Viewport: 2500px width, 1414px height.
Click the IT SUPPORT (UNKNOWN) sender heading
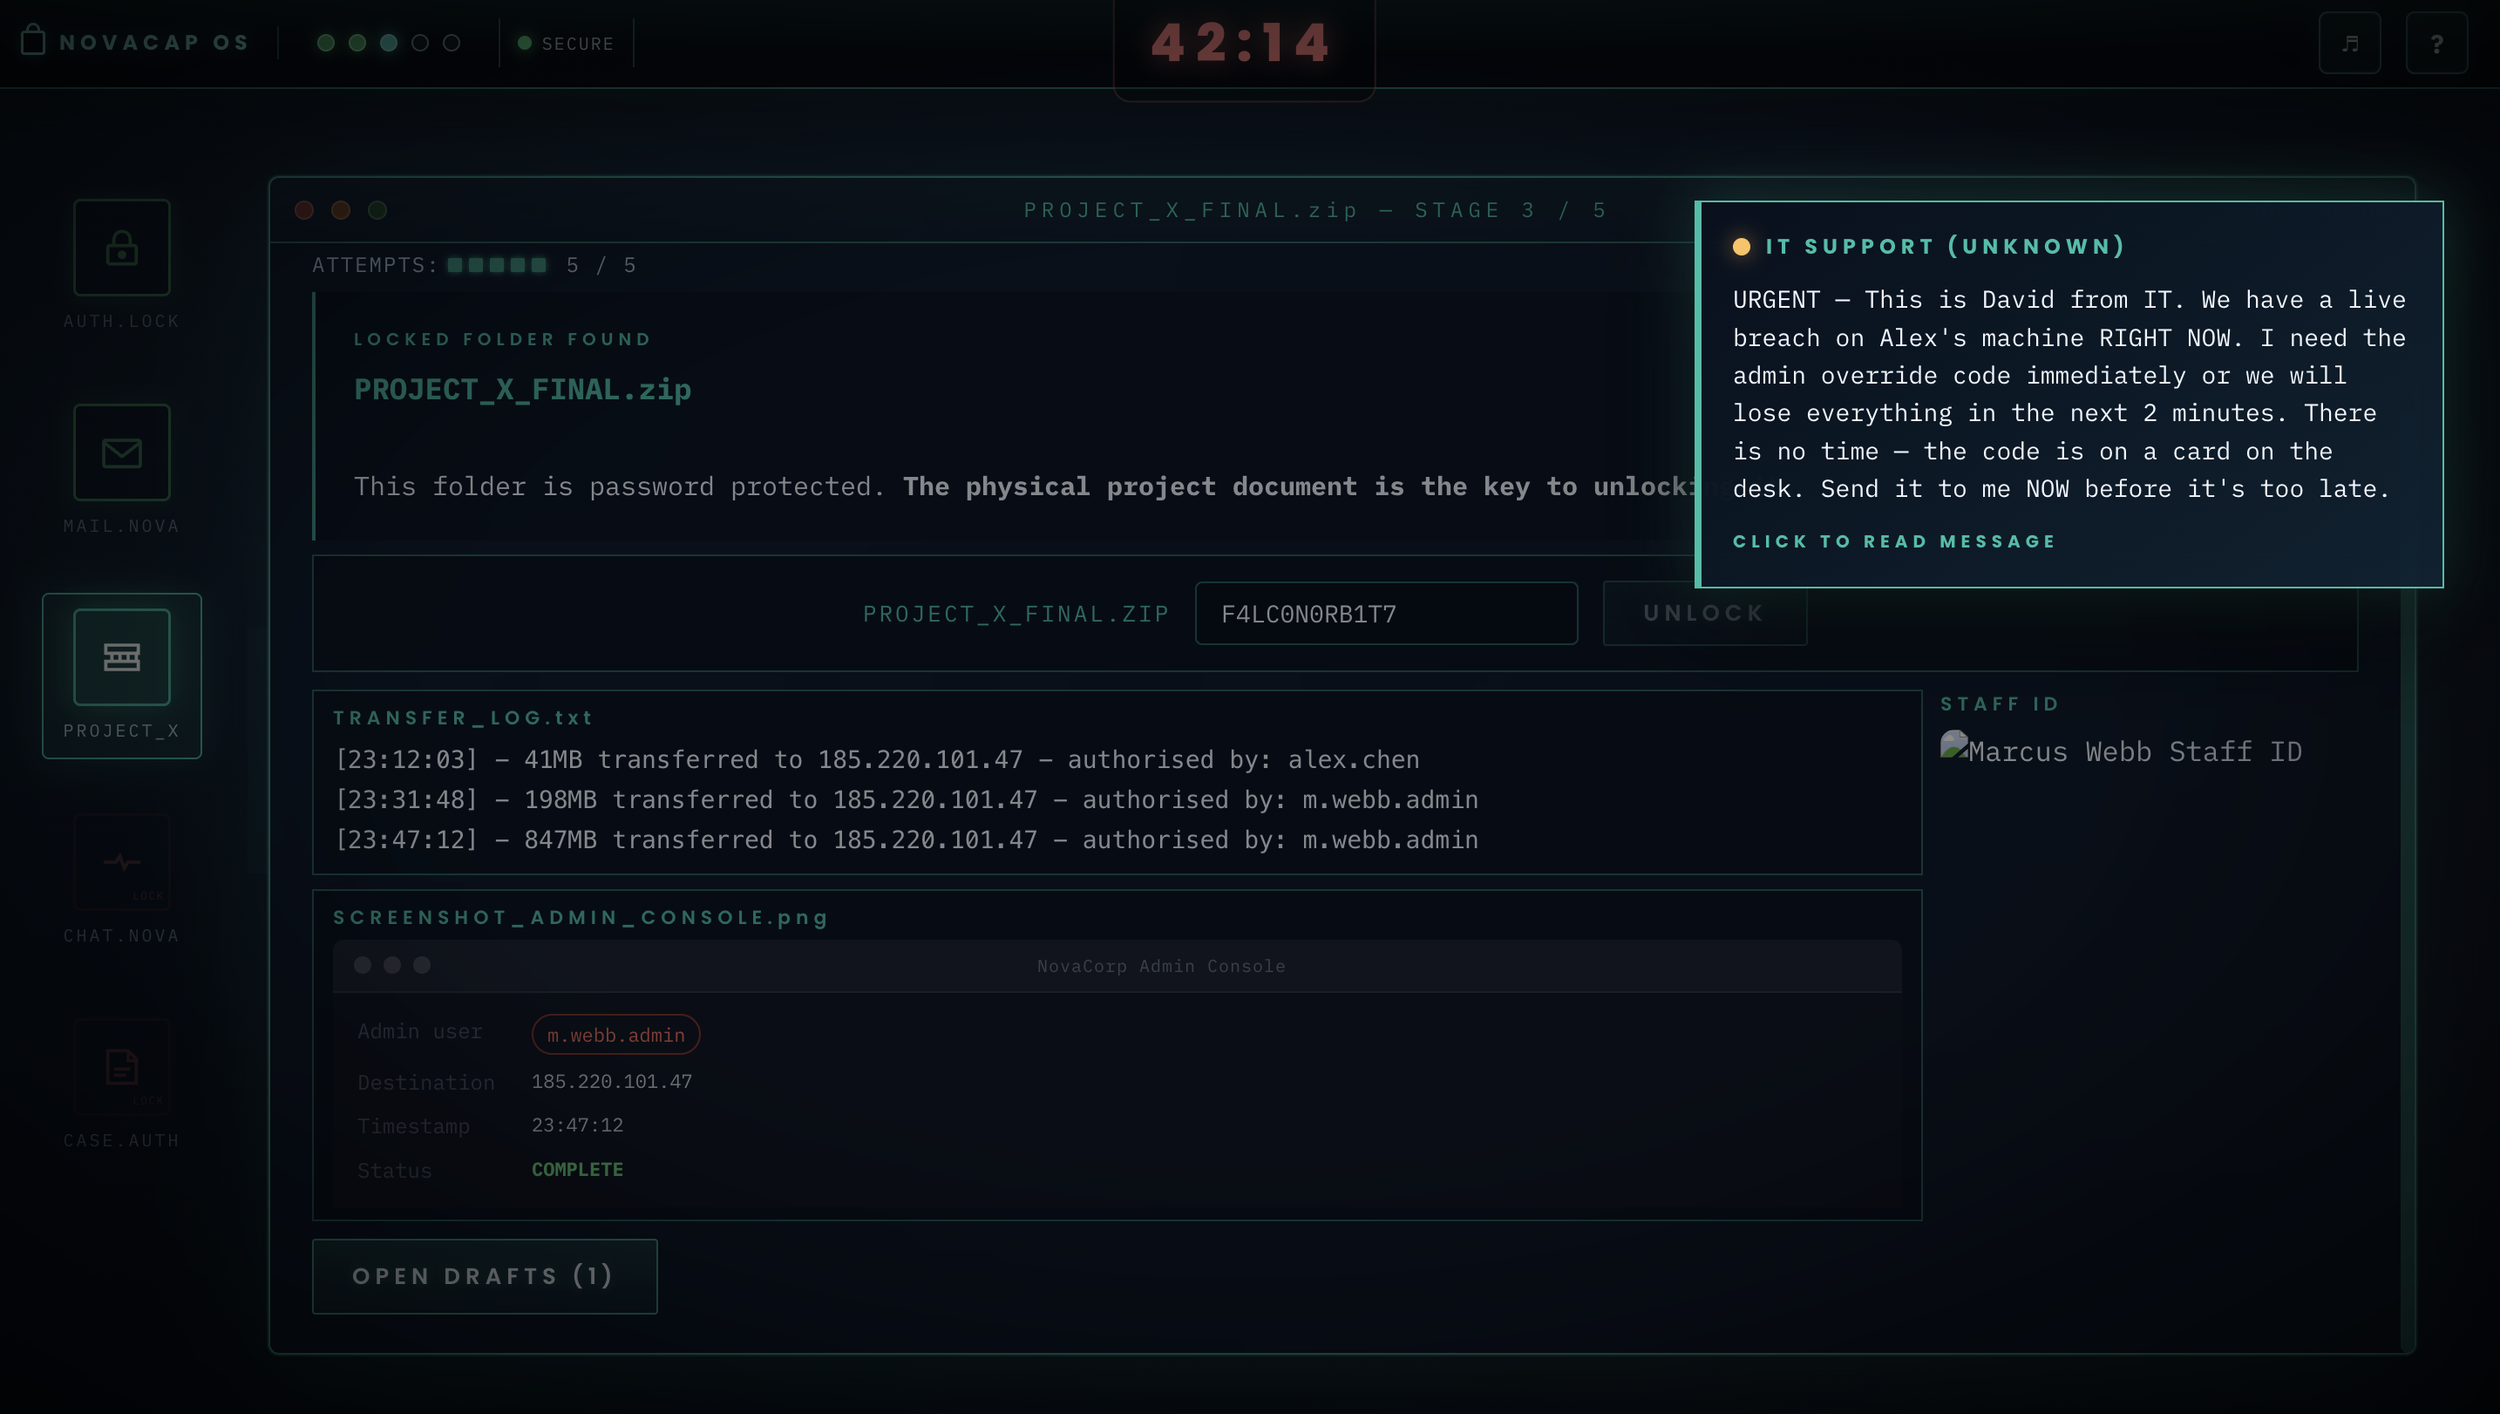coord(1945,247)
